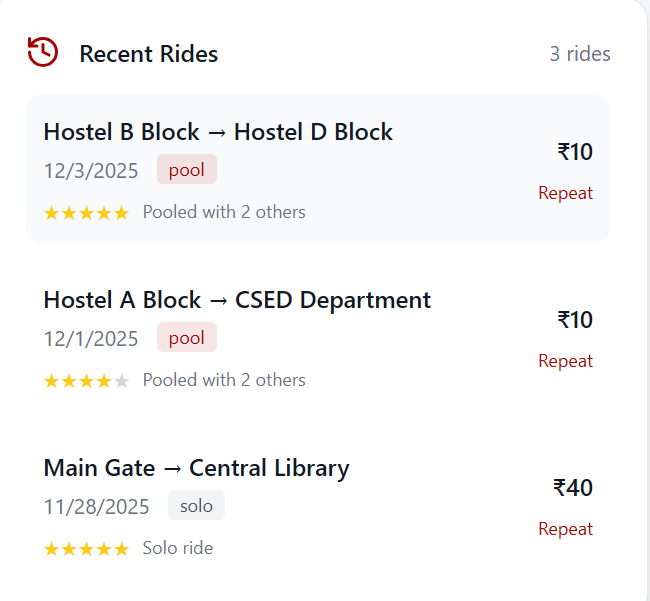650x601 pixels.
Task: Open the Hostel B Block → Hostel D Block ride
Action: click(x=218, y=132)
